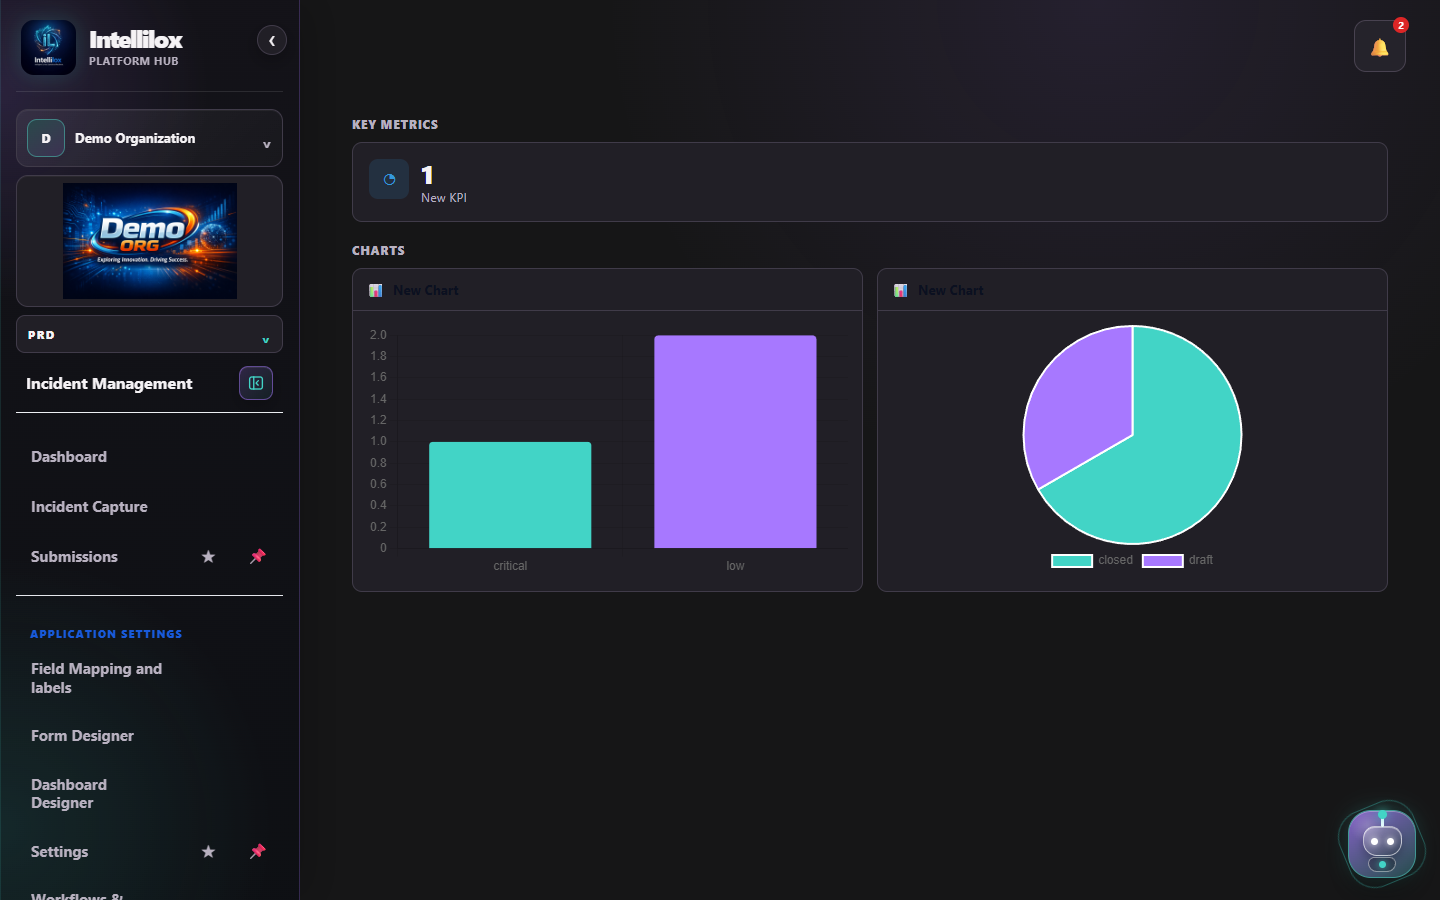The image size is (1440, 900).
Task: Open Incident Capture
Action: (x=89, y=507)
